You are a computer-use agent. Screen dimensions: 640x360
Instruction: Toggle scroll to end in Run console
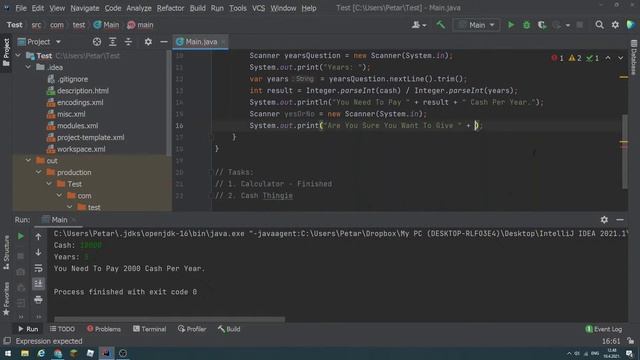38,284
